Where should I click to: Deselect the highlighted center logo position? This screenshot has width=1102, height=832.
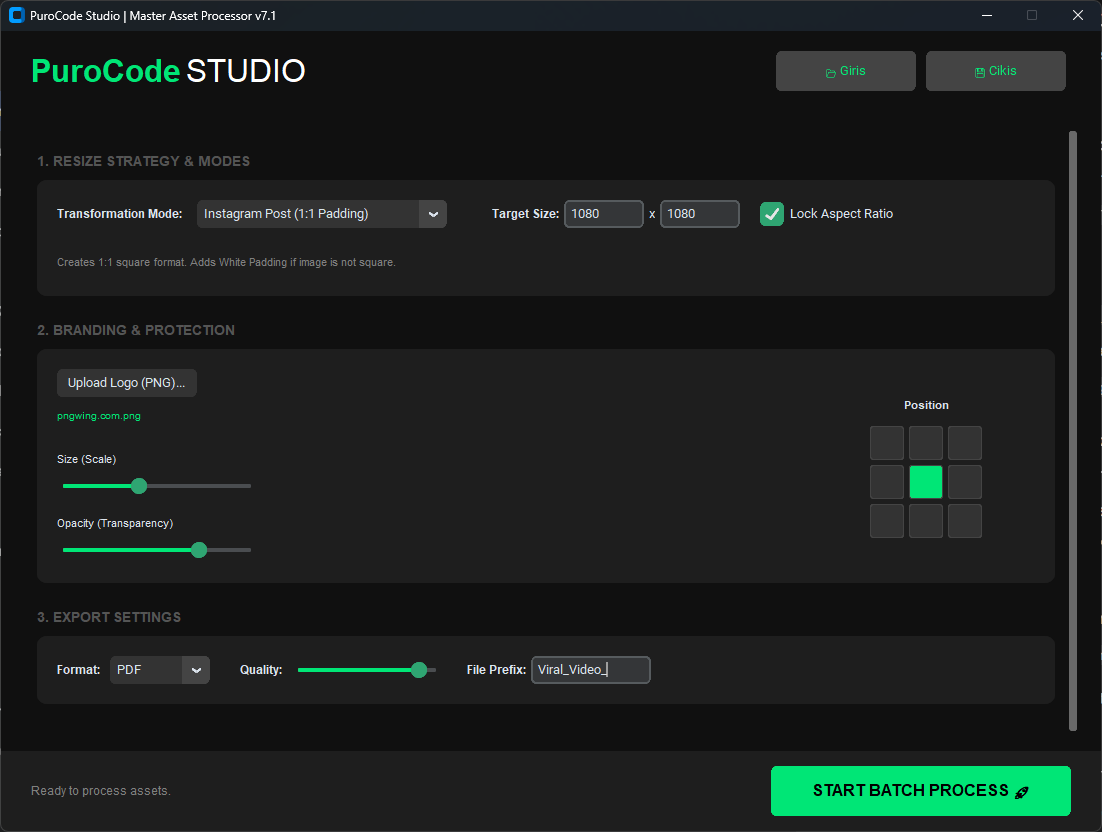925,481
